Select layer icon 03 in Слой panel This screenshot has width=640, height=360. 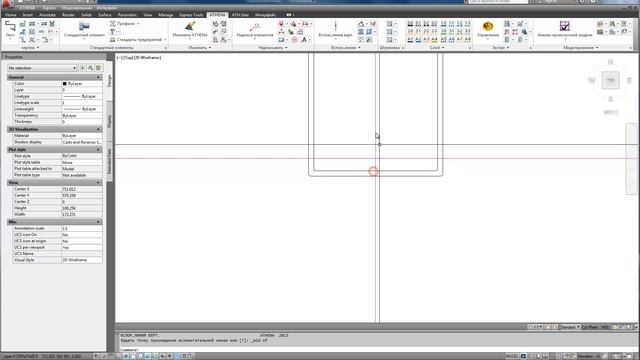click(434, 24)
